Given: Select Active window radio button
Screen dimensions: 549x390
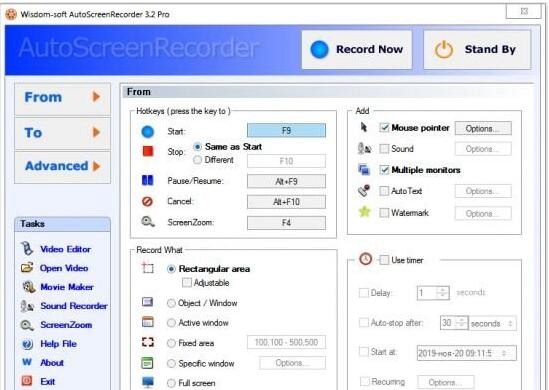Looking at the screenshot, I should coord(171,322).
